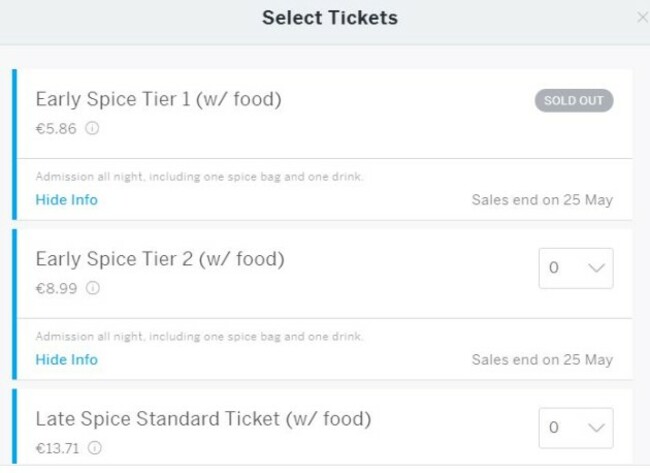Click info icon beside €8.99 price
Image resolution: width=650 pixels, height=473 pixels.
93,288
